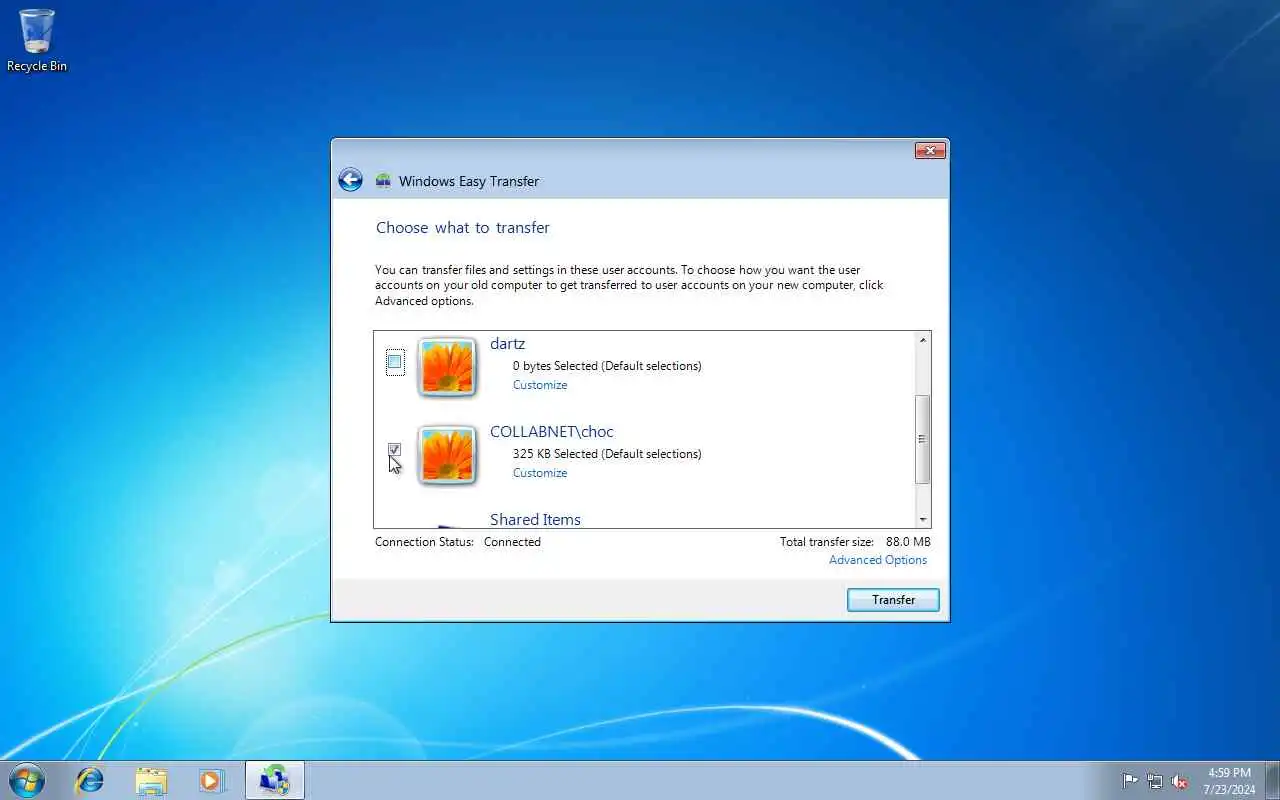Click the account list scrollbar thumb
This screenshot has height=800, width=1280.
(x=922, y=439)
